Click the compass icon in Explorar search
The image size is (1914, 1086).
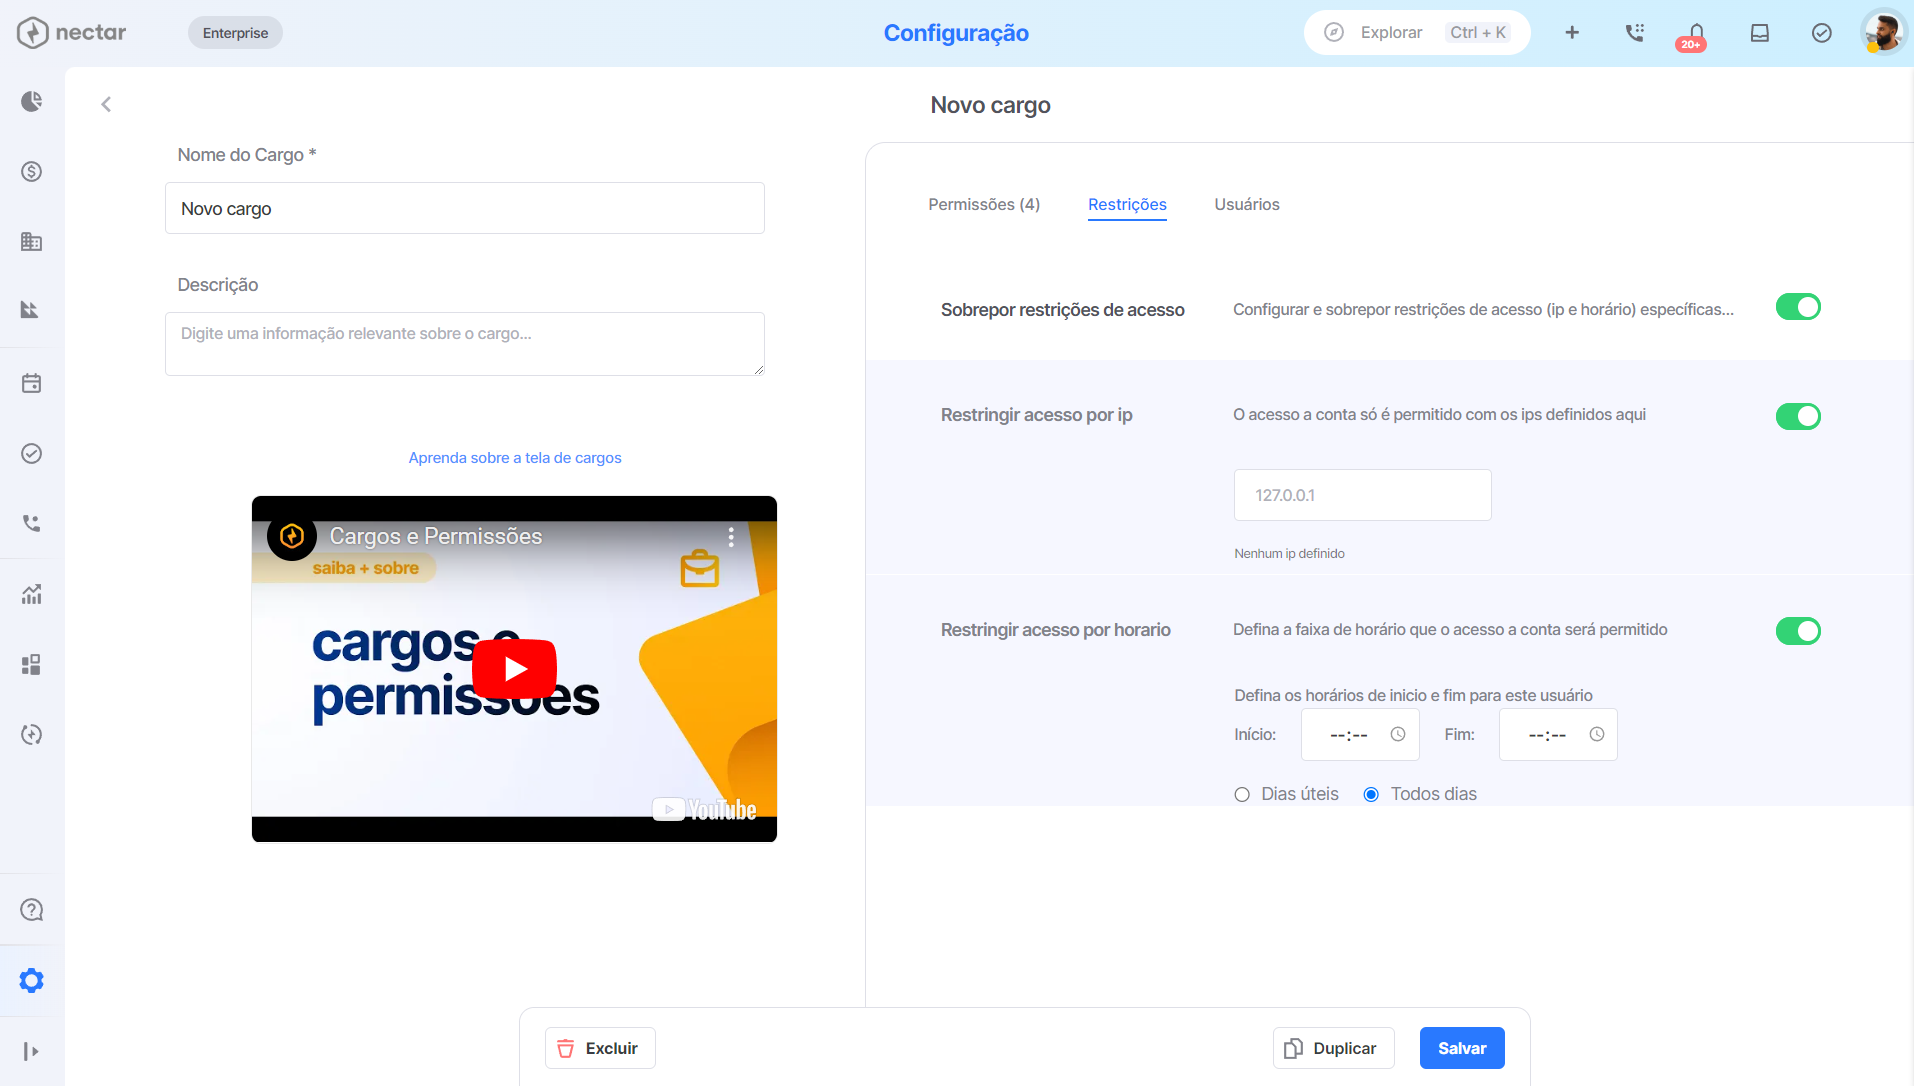coord(1334,32)
